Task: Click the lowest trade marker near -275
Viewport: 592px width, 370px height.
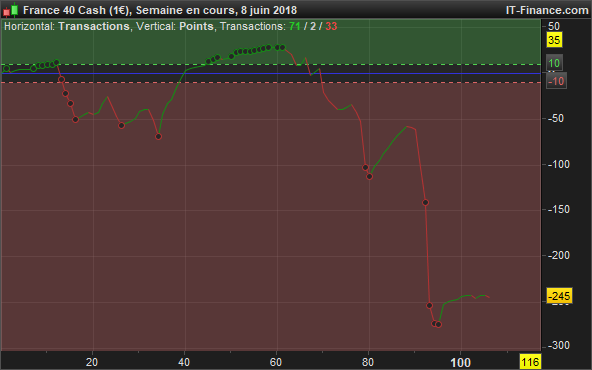Action: [438, 325]
